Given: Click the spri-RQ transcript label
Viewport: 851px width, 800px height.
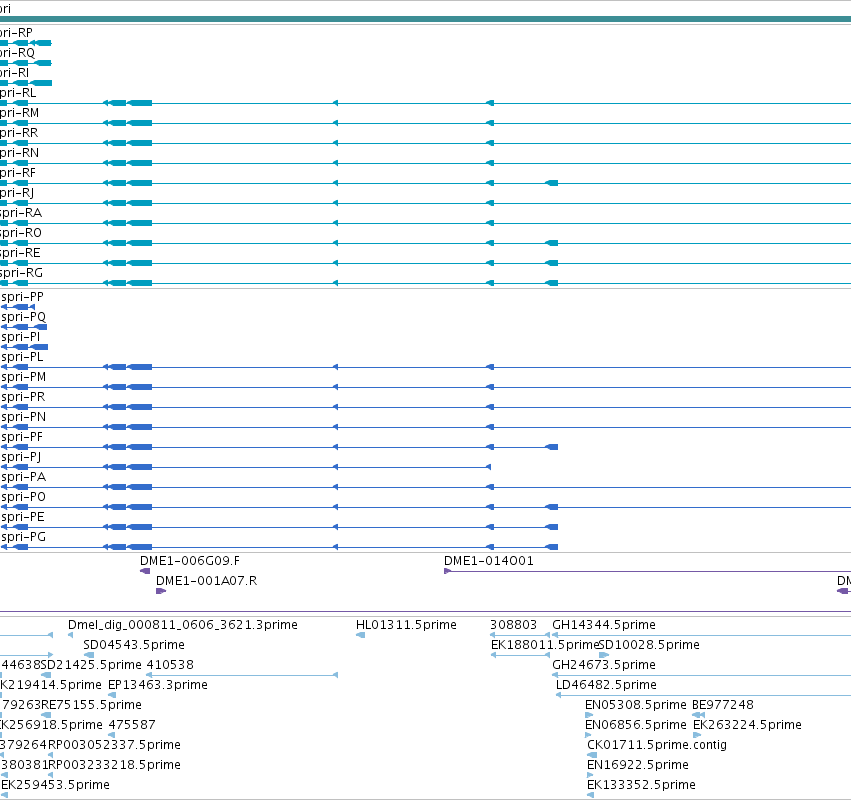Looking at the screenshot, I should [x=17, y=53].
